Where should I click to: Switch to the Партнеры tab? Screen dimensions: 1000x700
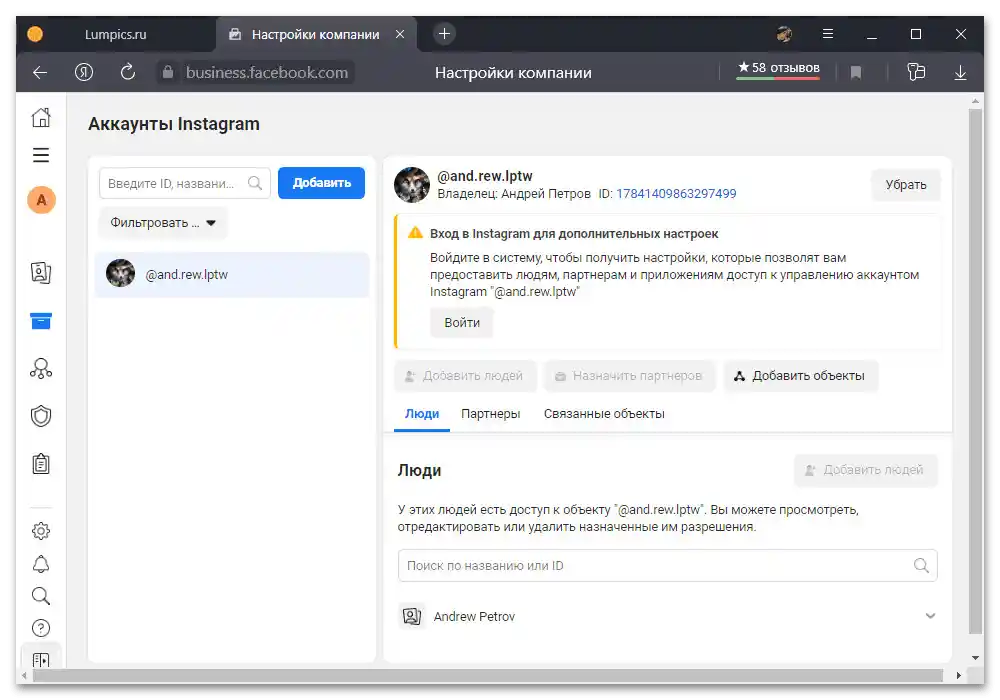pyautogui.click(x=490, y=414)
